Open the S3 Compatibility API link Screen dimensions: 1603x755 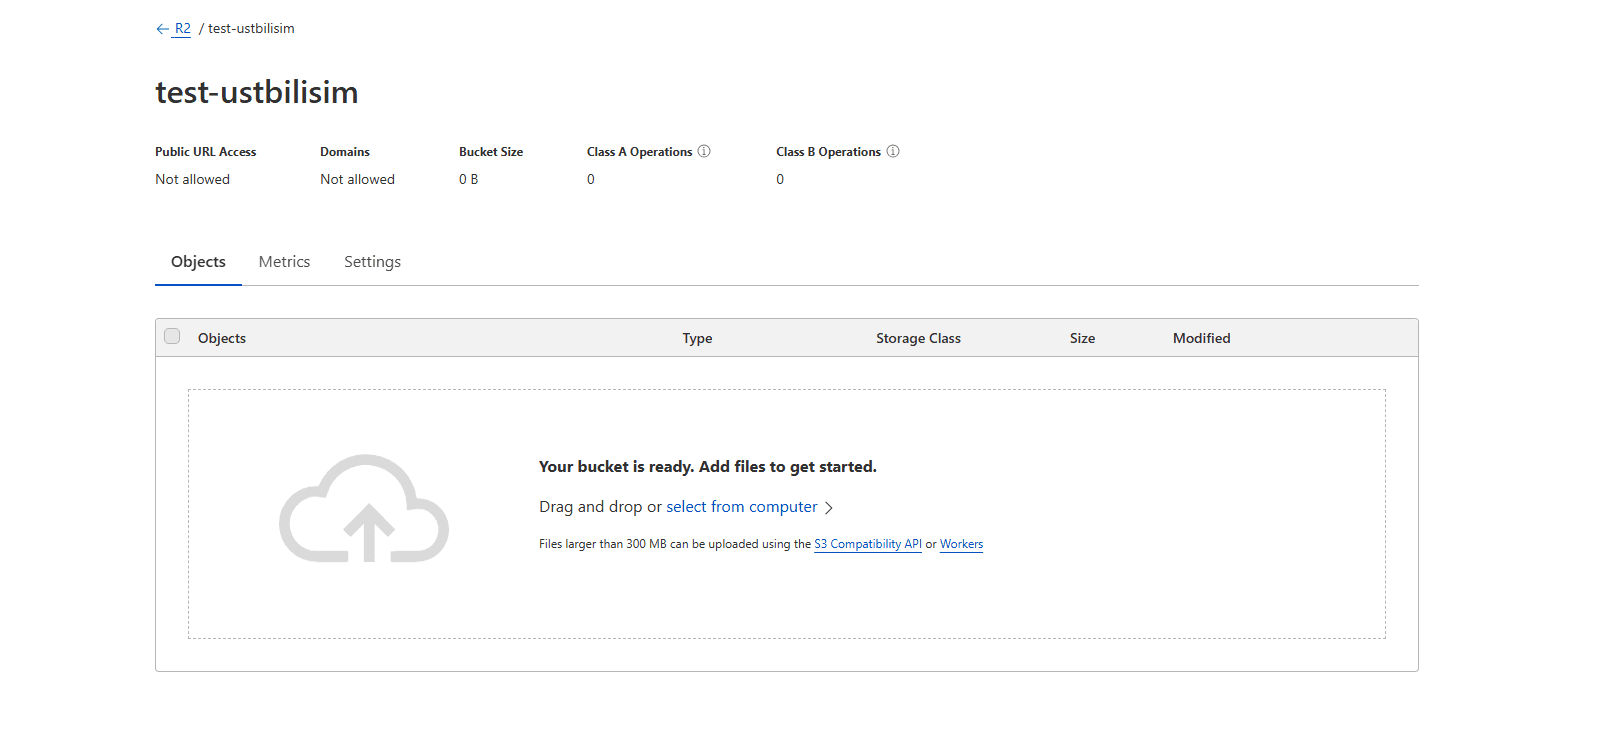867,544
